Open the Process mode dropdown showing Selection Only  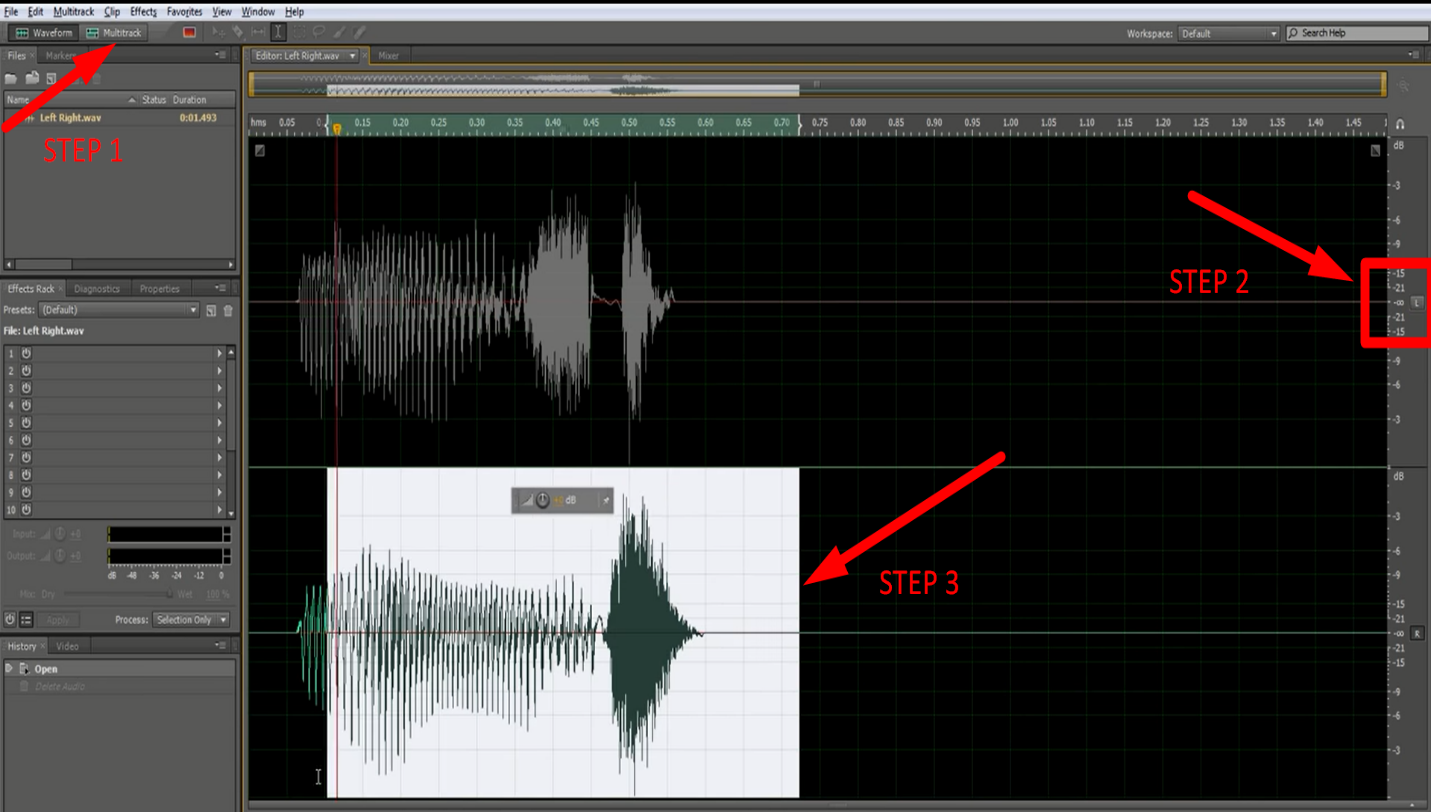pyautogui.click(x=190, y=619)
